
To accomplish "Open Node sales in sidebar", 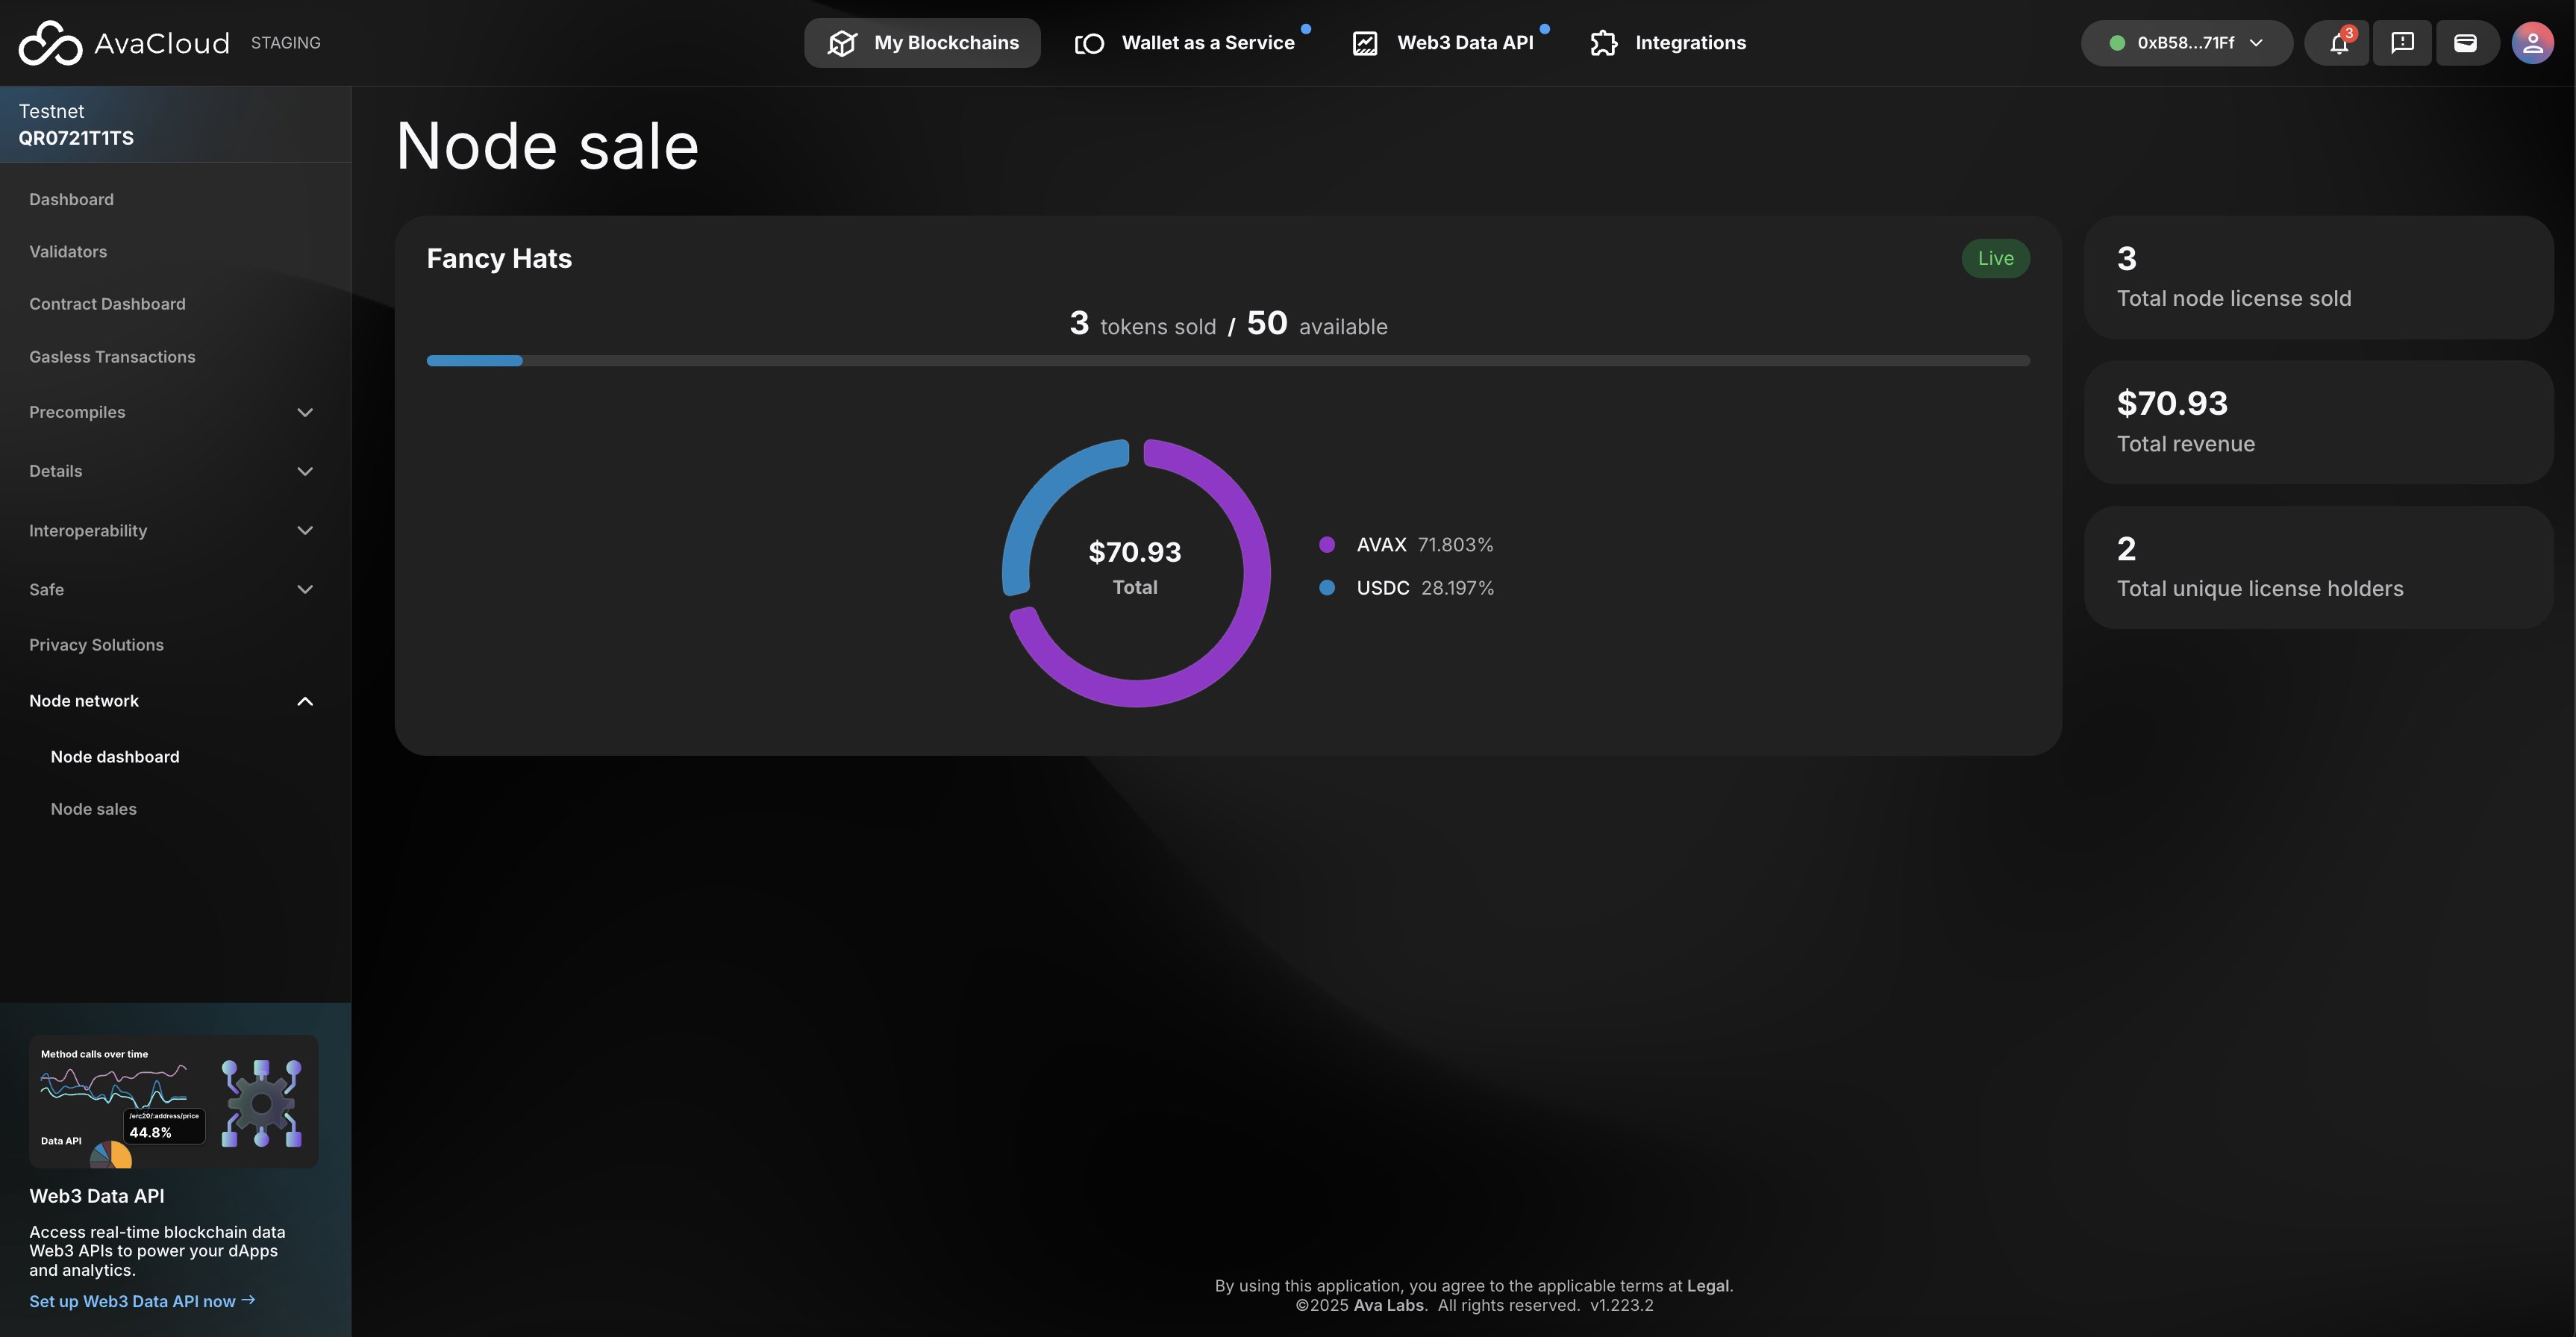I will point(94,809).
